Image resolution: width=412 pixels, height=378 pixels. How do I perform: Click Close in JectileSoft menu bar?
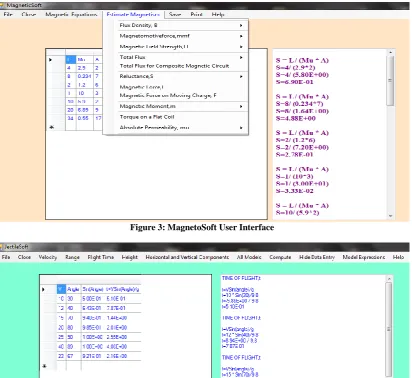coord(24,257)
